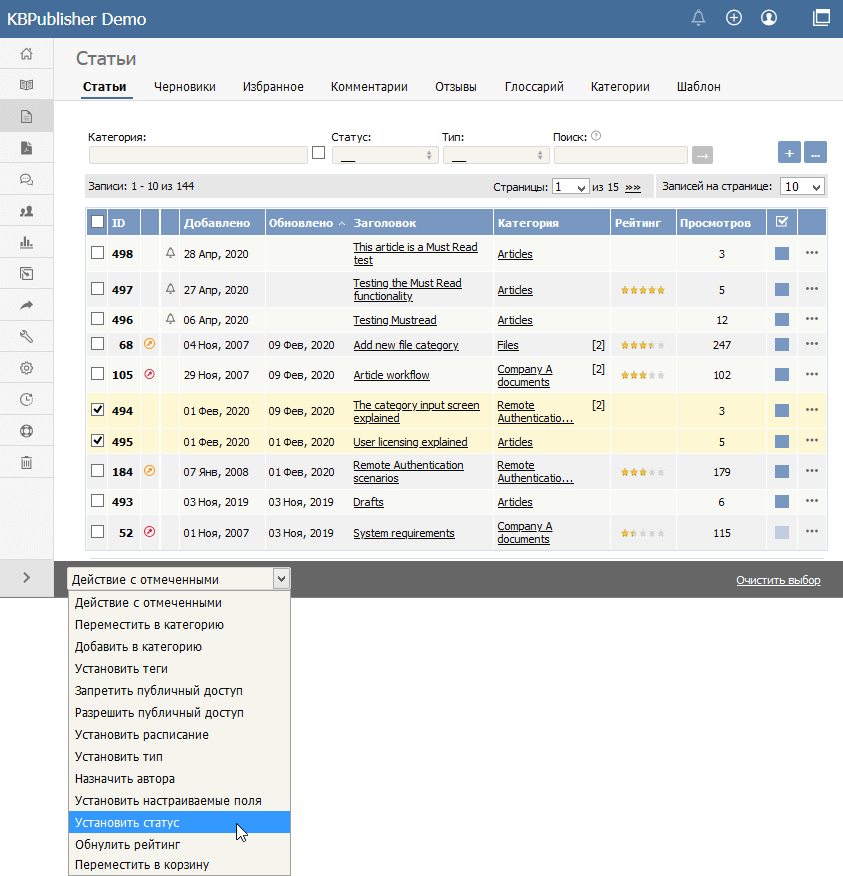Click the trash bin icon in the sidebar
The width and height of the screenshot is (843, 876).
pos(27,462)
